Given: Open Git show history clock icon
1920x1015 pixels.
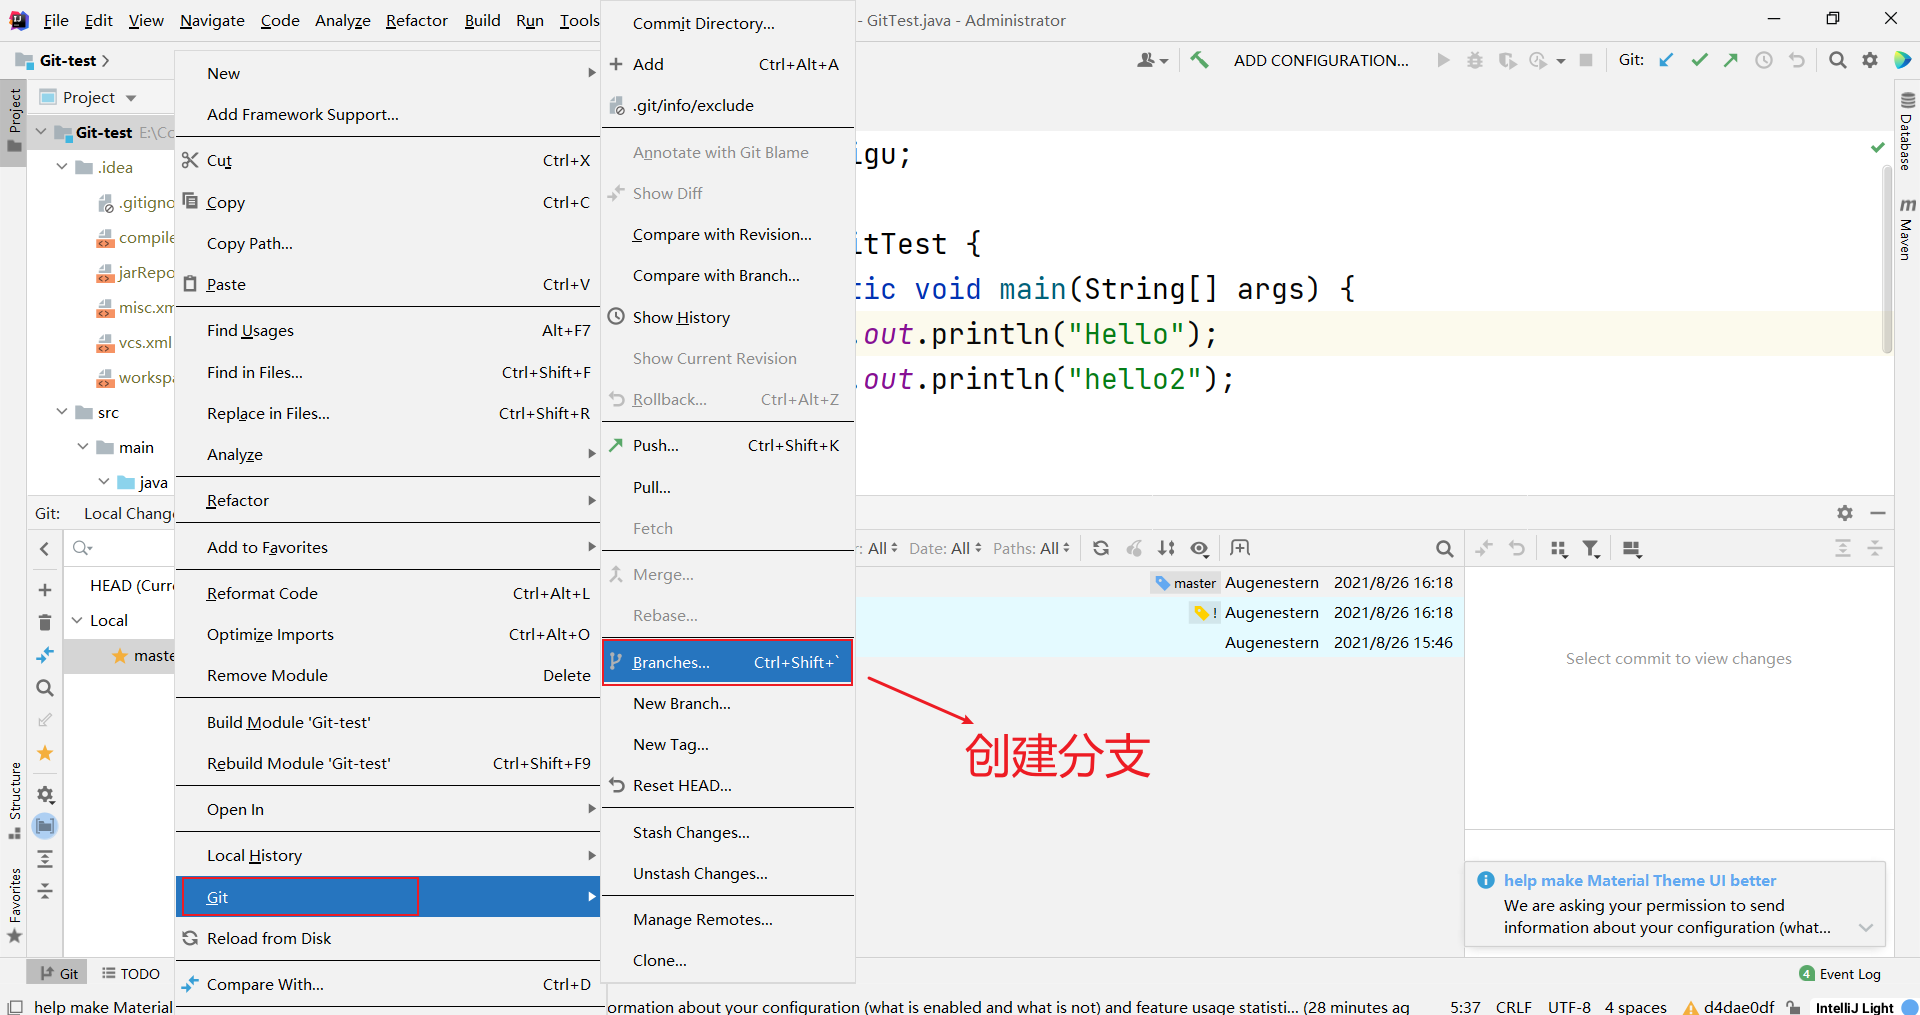Looking at the screenshot, I should [x=1764, y=60].
